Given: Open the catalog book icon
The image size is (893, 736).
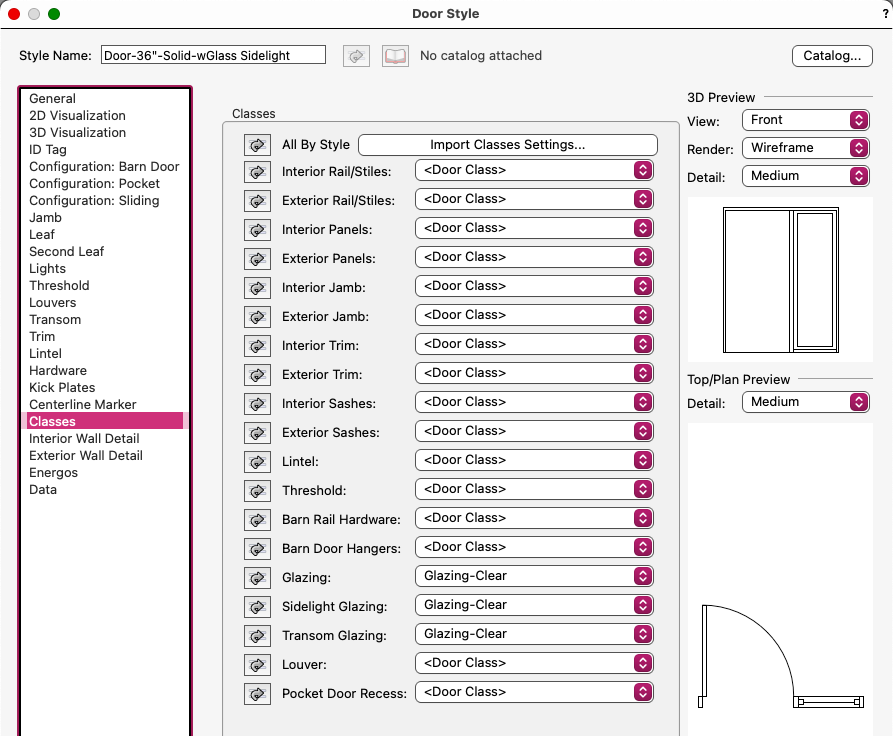Looking at the screenshot, I should pos(394,56).
